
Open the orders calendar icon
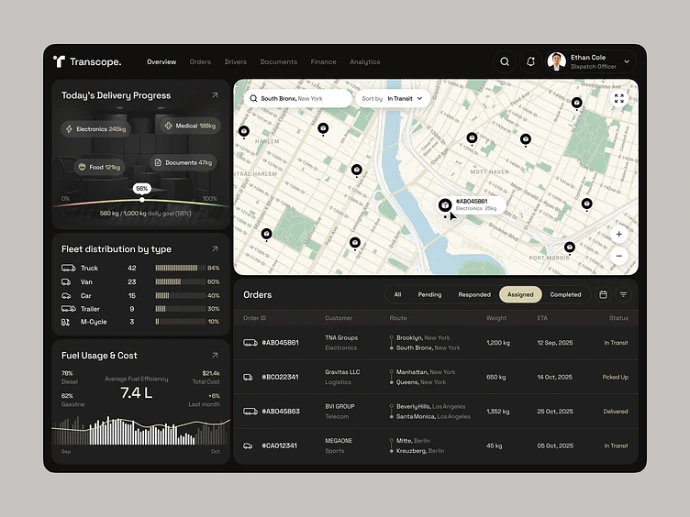click(603, 295)
